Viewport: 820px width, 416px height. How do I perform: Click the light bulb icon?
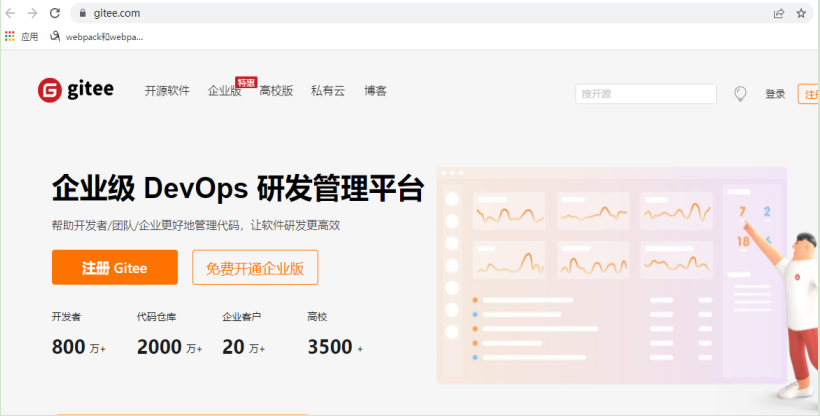coord(740,94)
